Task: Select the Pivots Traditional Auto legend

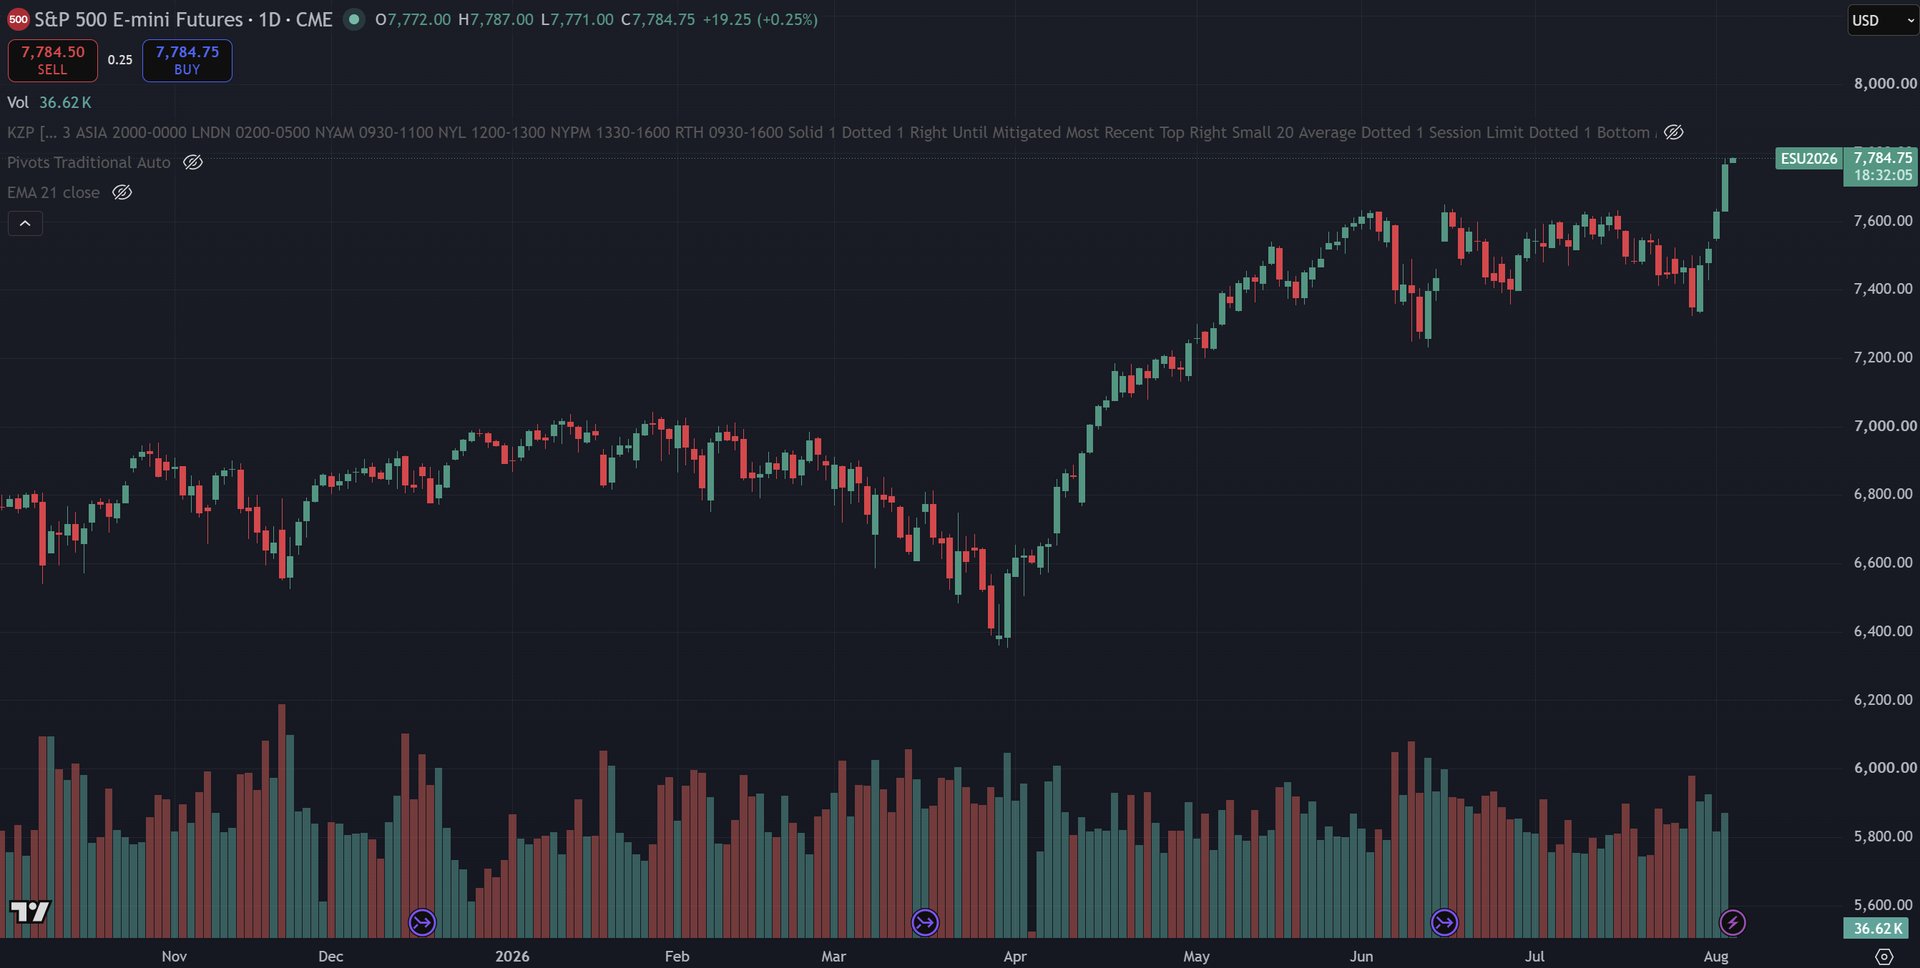Action: click(89, 162)
